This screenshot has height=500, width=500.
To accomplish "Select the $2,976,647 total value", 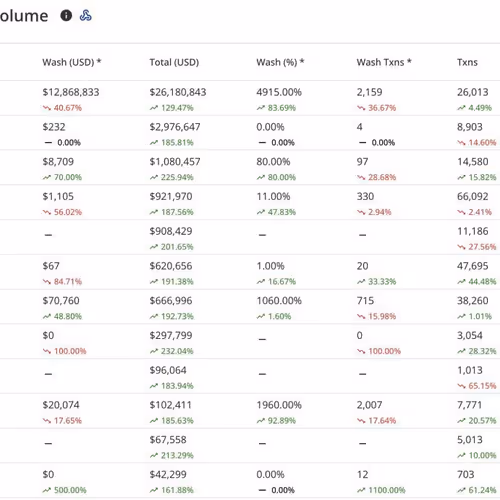I will point(175,127).
